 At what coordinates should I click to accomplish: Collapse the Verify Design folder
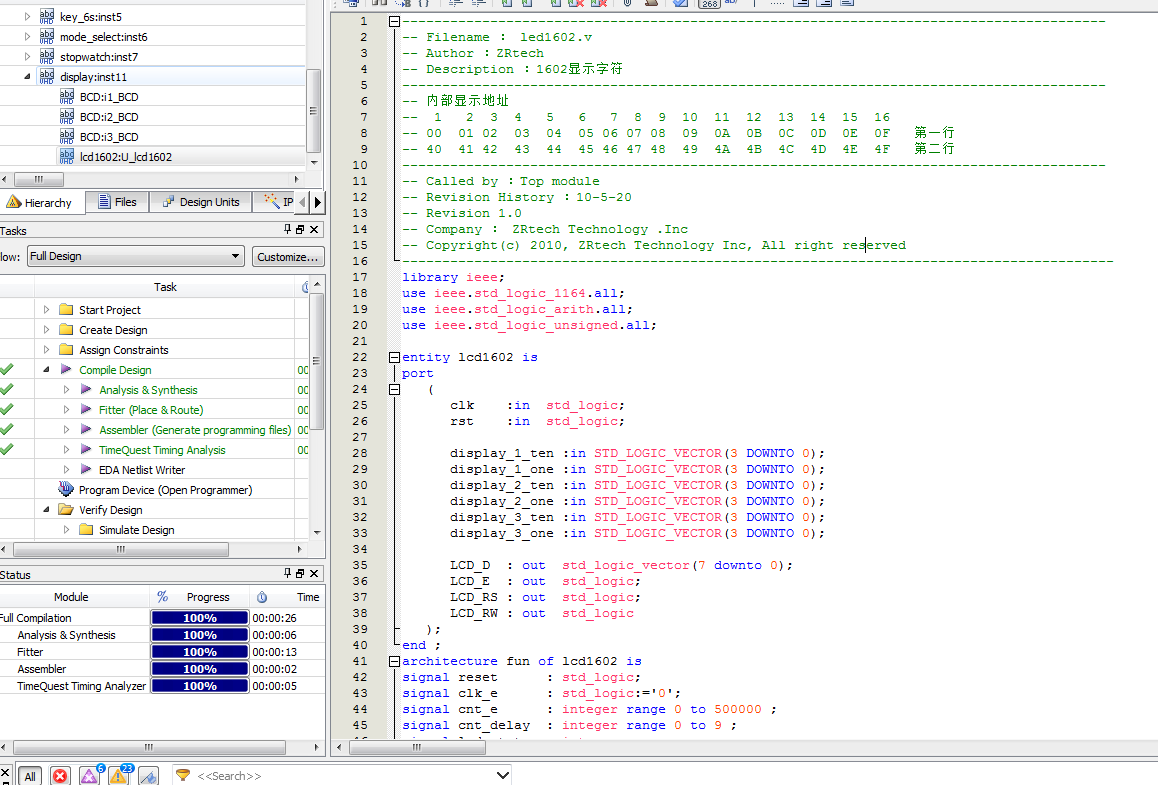click(x=47, y=510)
